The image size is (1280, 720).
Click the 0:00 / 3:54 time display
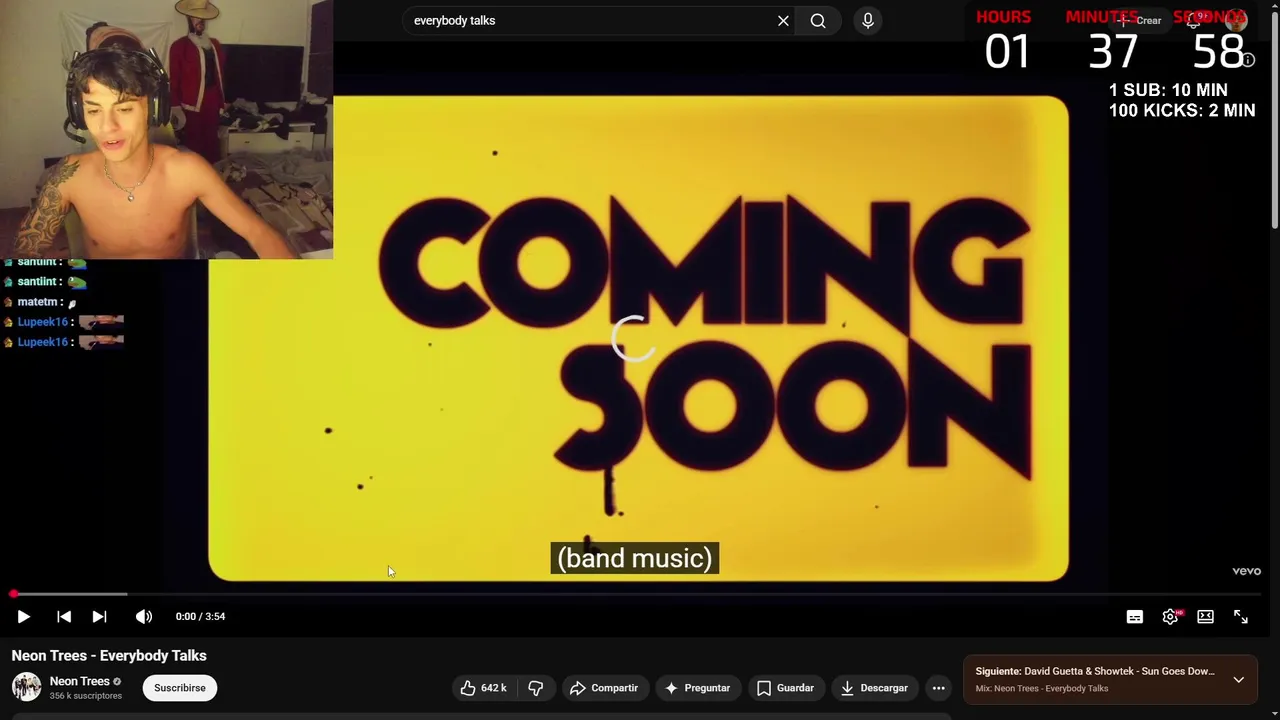tap(200, 617)
